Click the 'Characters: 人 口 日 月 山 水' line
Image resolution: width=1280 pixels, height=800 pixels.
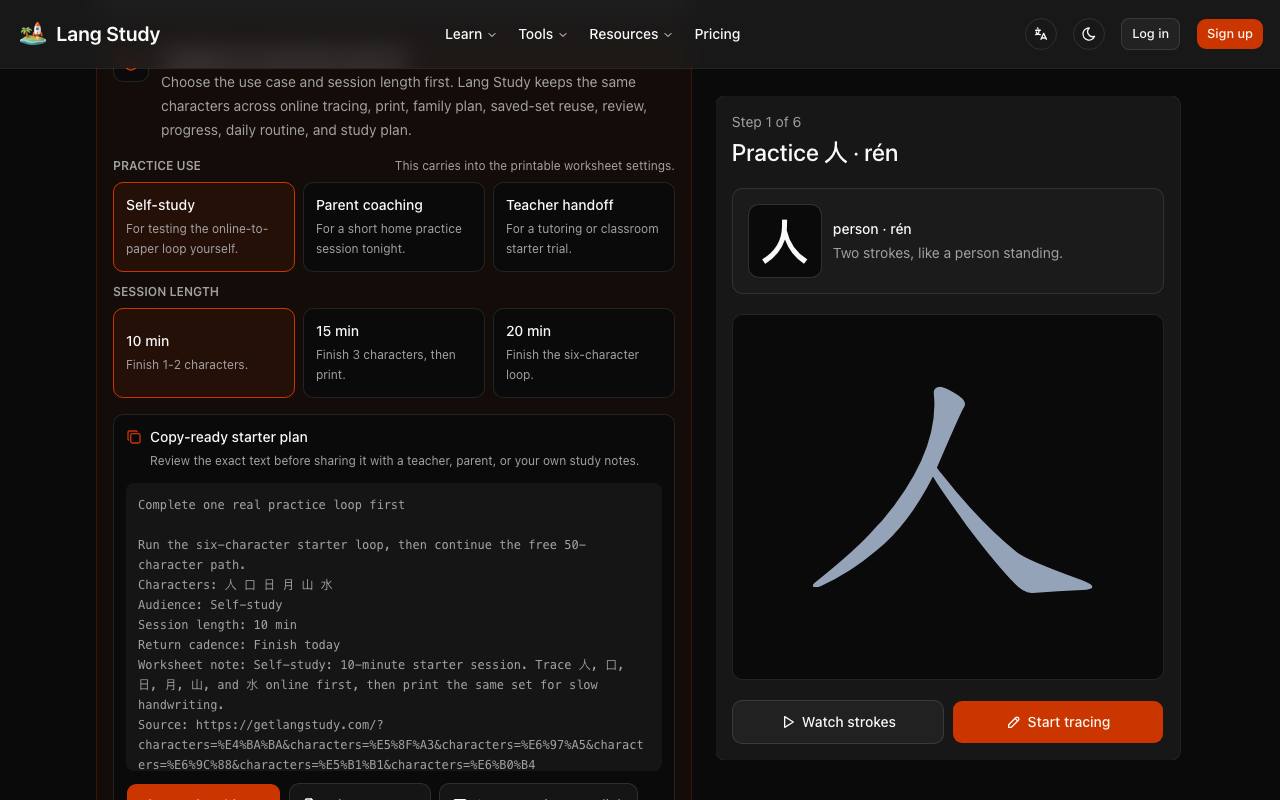235,585
